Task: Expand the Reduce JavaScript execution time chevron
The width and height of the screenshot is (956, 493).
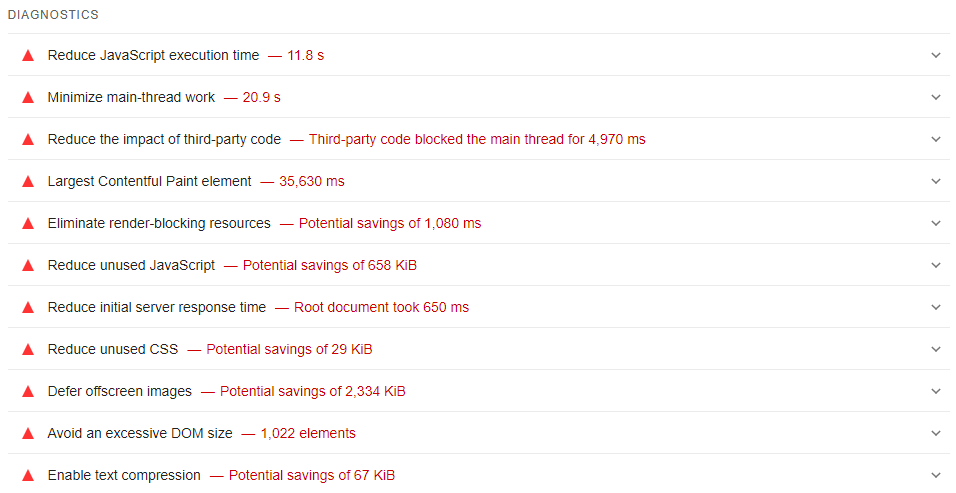Action: click(936, 55)
